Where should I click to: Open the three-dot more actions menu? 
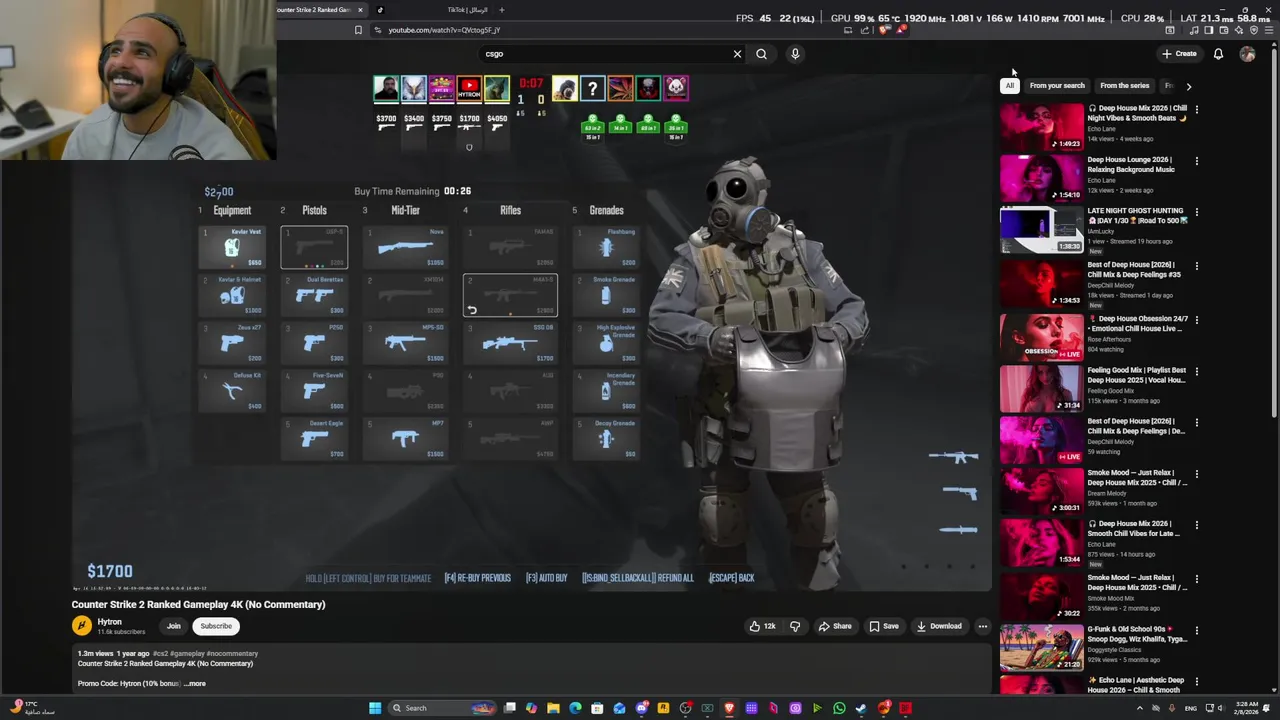982,626
